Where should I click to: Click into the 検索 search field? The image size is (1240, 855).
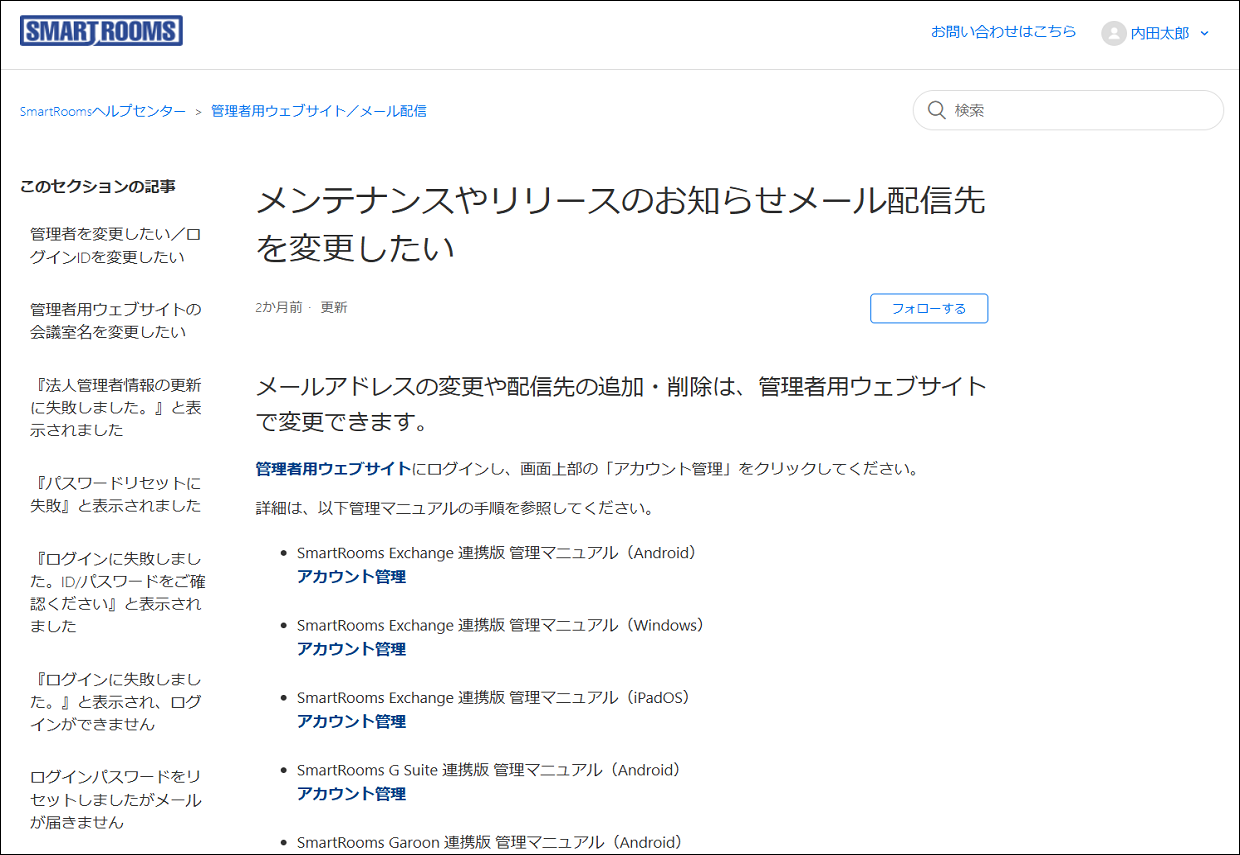click(1080, 110)
